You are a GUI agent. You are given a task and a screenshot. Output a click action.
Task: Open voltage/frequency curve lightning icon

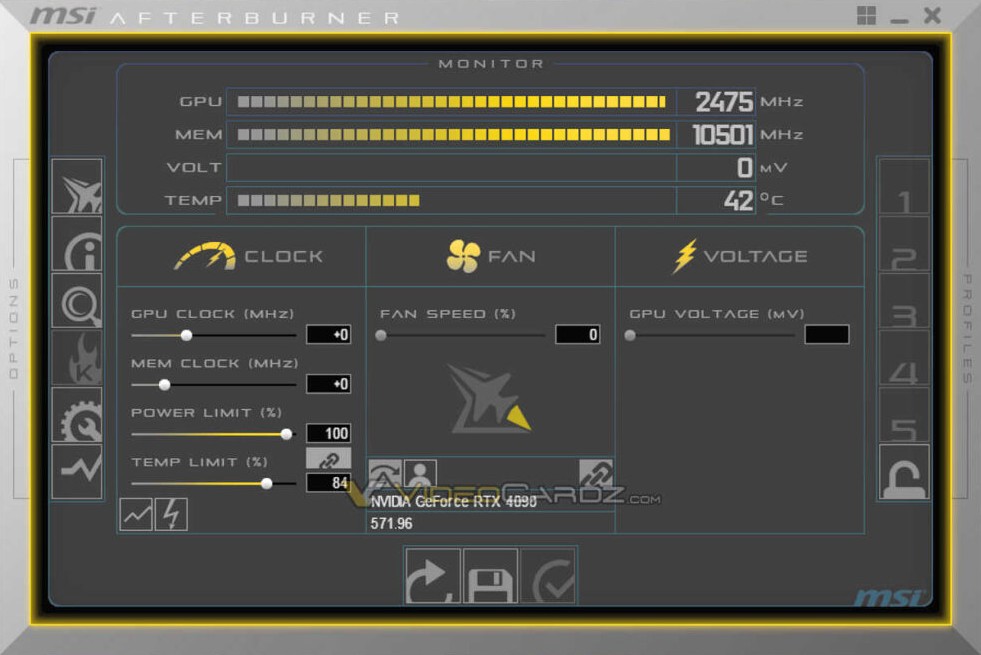click(171, 514)
